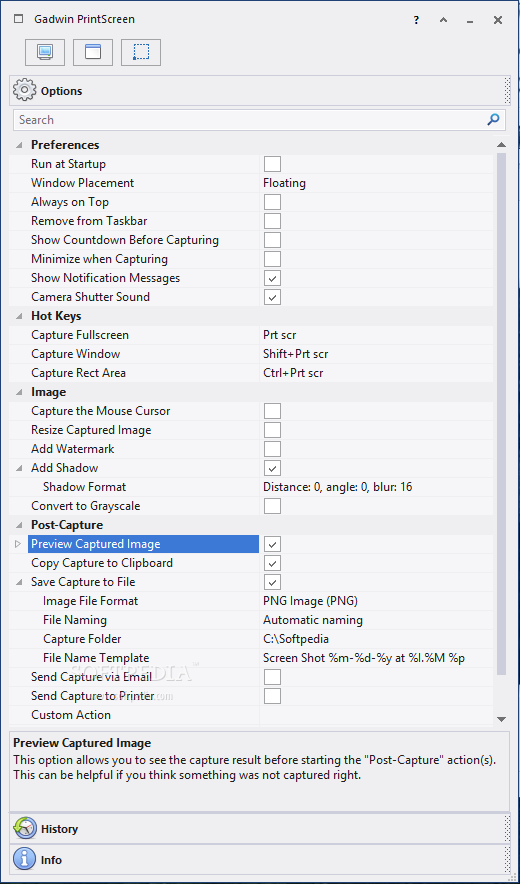Select the Capture Fullscreen hot key row
520x884 pixels.
click(x=252, y=335)
